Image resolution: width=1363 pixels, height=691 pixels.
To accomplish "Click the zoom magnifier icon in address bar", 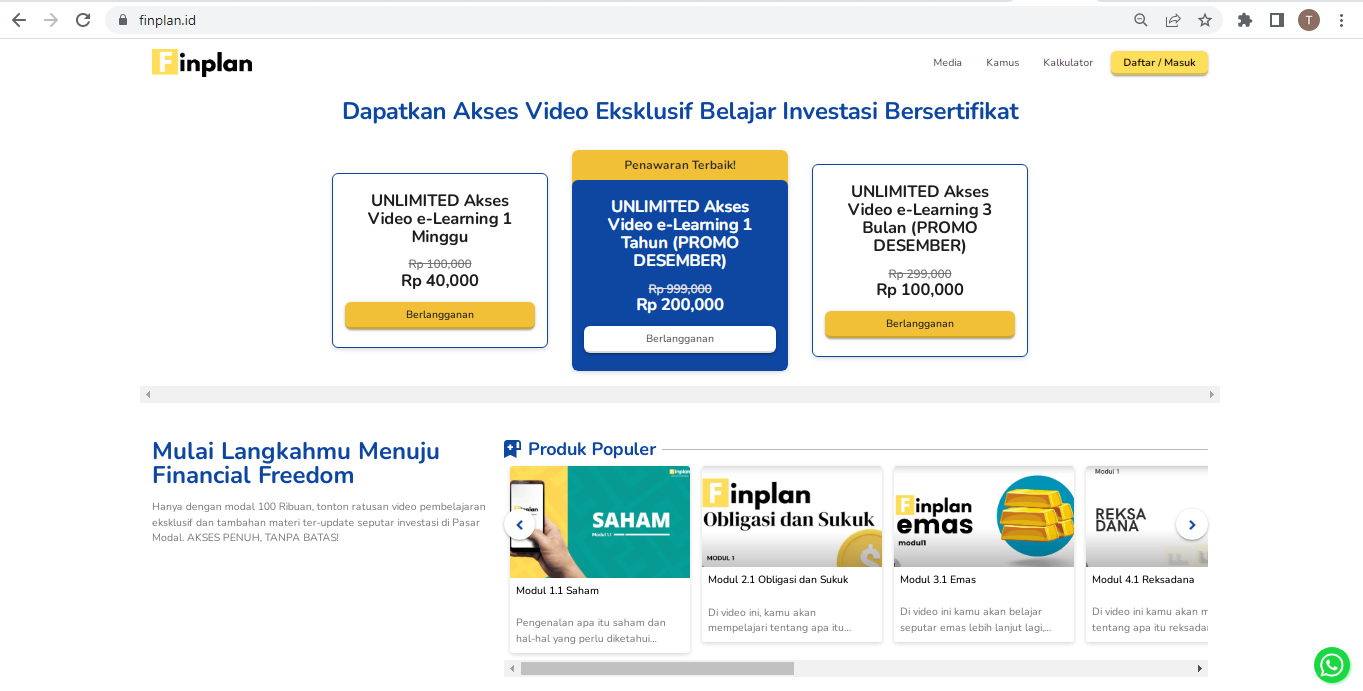I will click(1140, 19).
